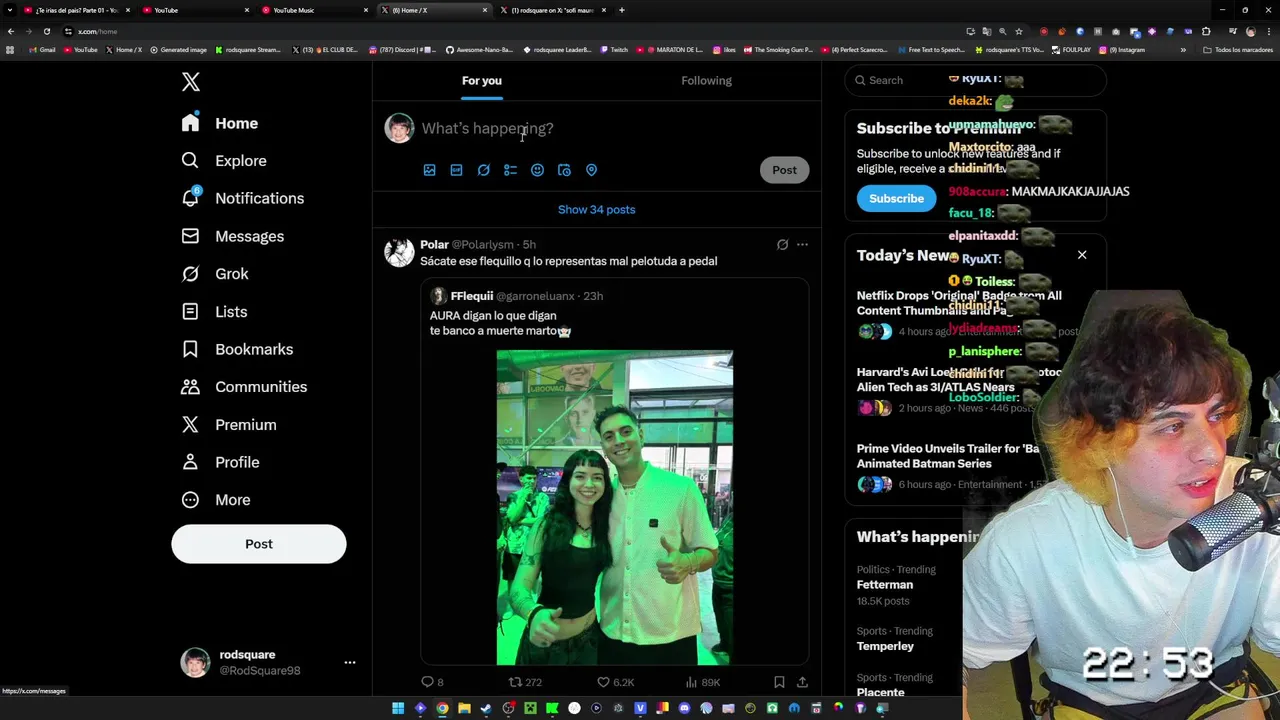Go to Home in the sidebar

click(x=220, y=123)
